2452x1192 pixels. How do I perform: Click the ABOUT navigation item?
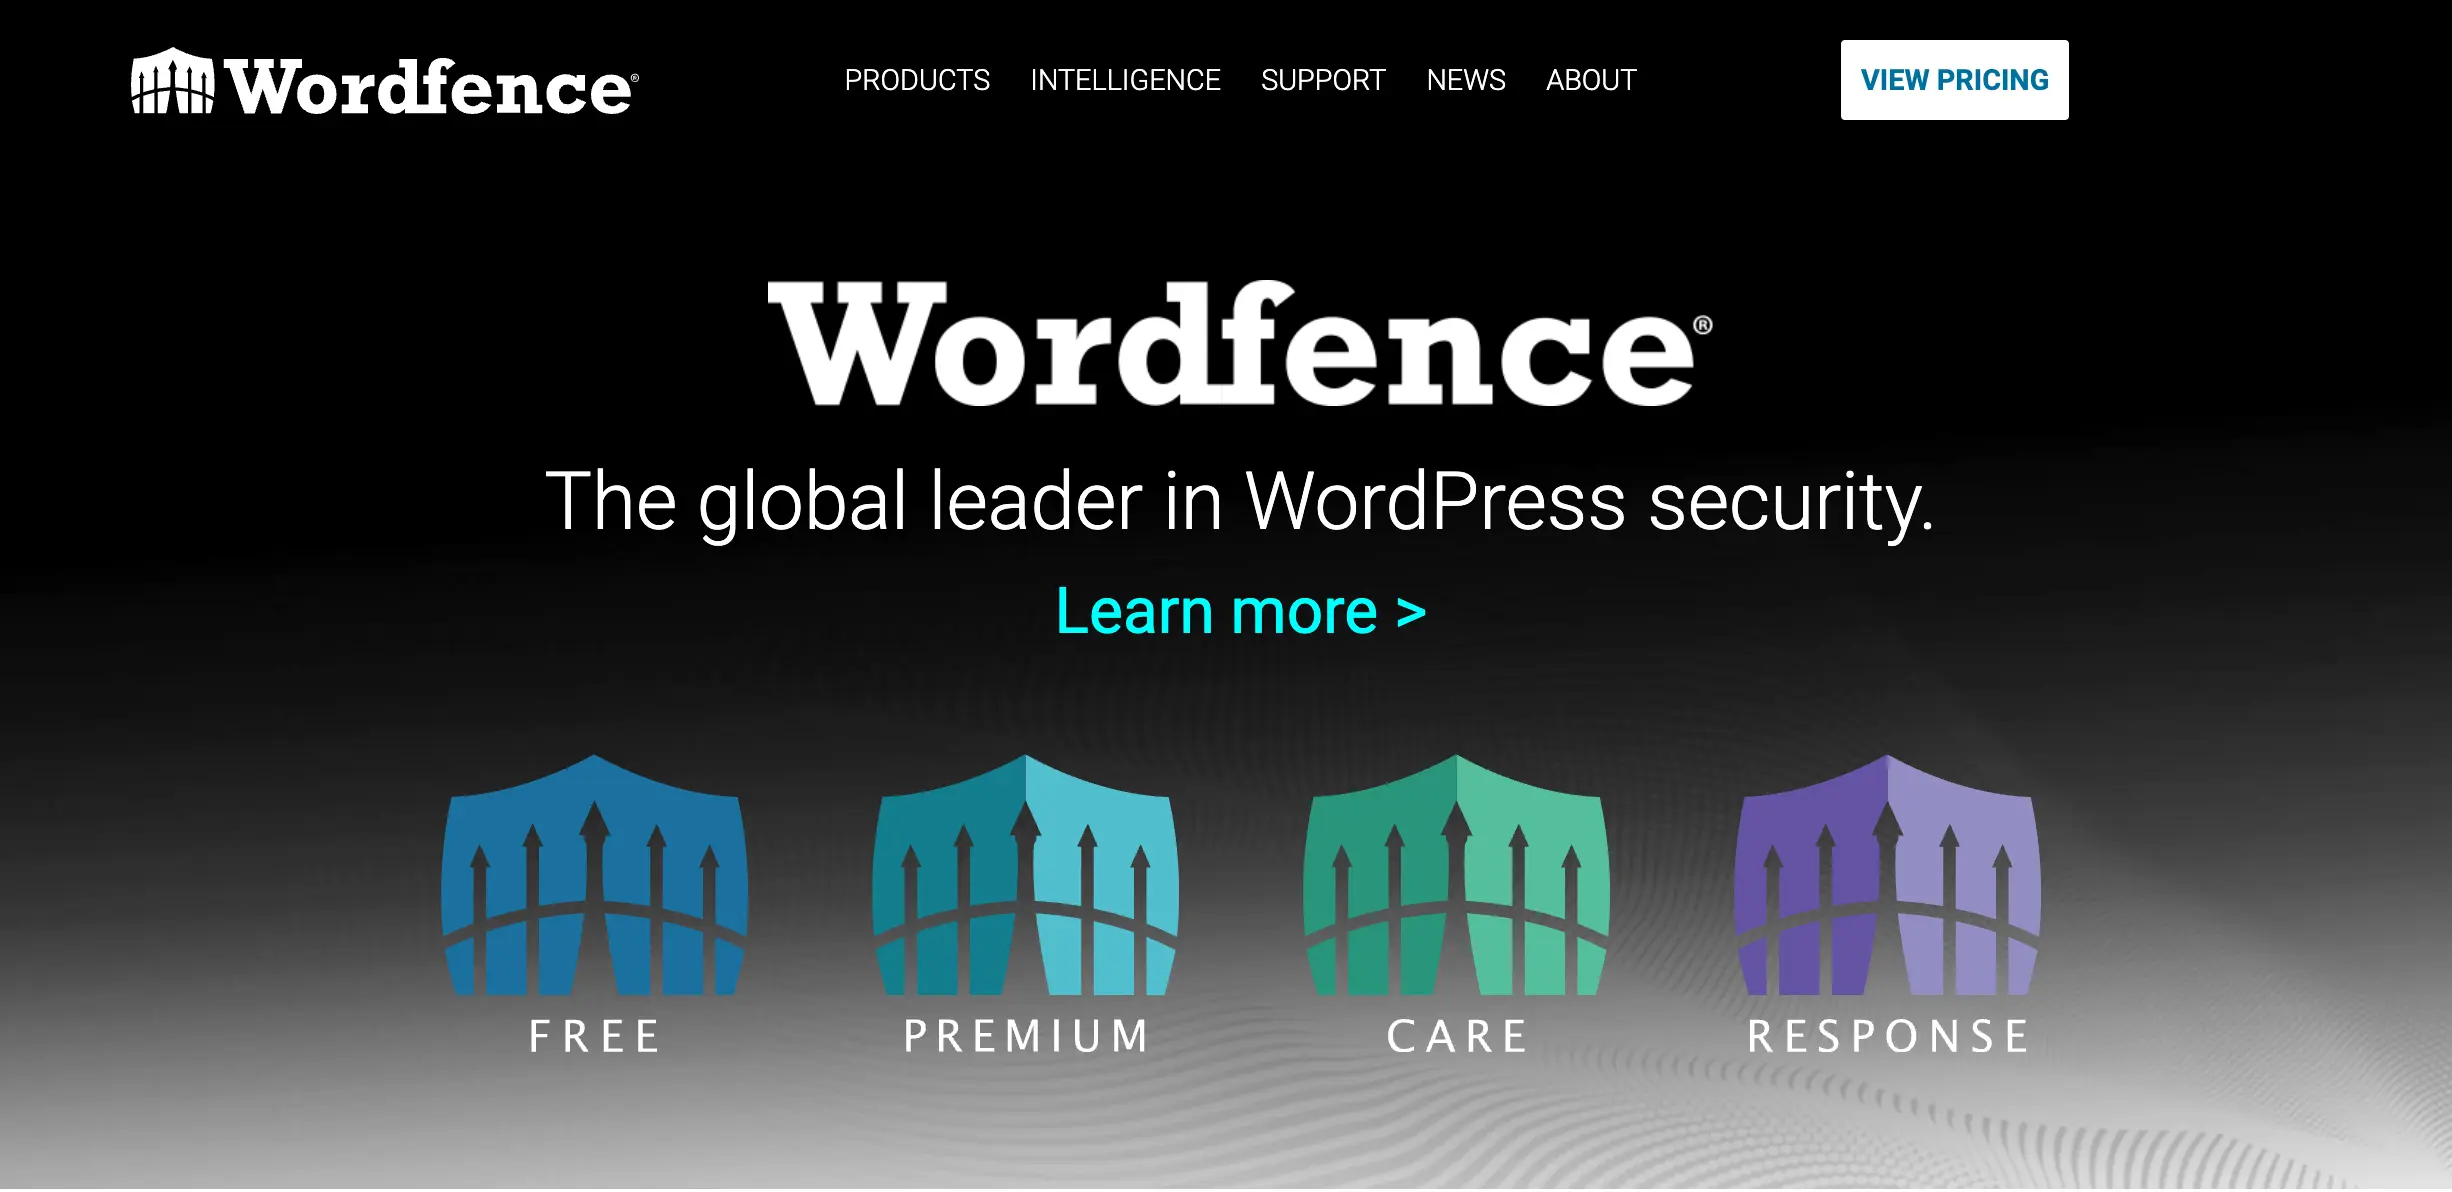click(x=1592, y=80)
